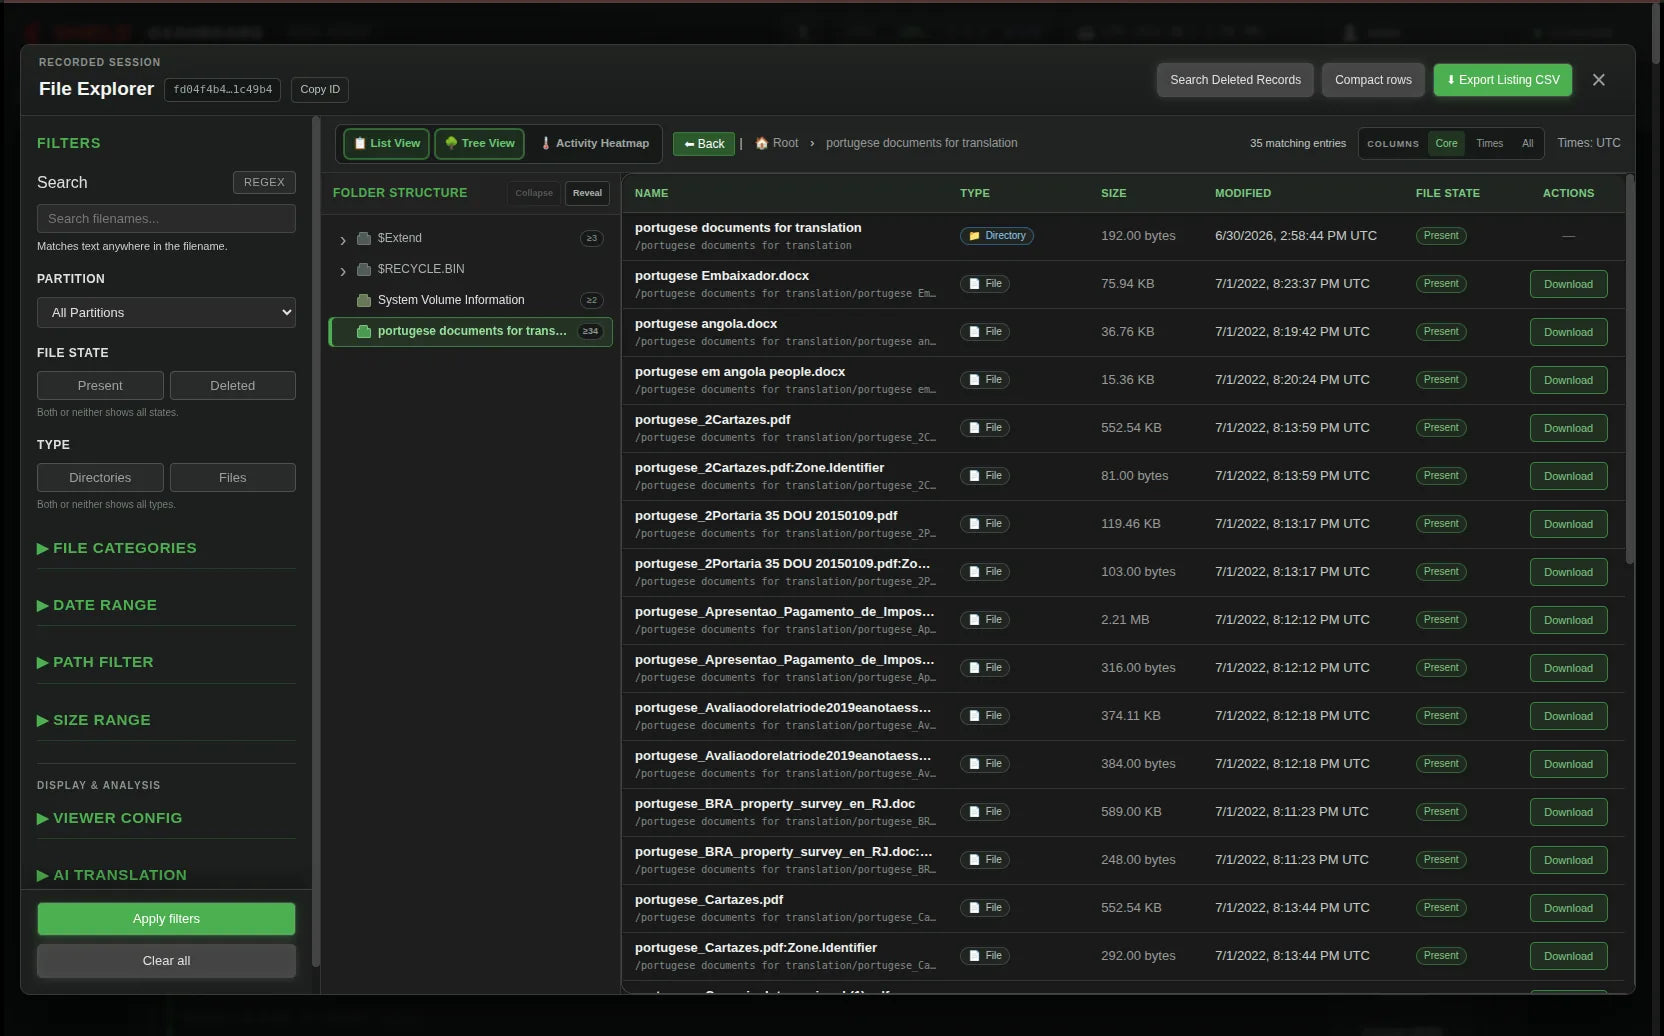The height and width of the screenshot is (1036, 1664).
Task: Close the File Explorer dialog with X
Action: [x=1598, y=80]
